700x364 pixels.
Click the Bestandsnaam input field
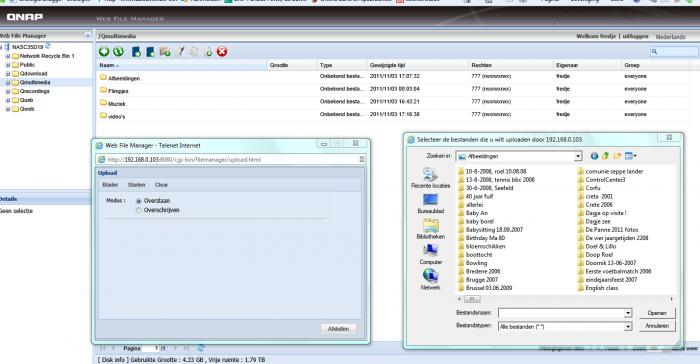[x=561, y=313]
